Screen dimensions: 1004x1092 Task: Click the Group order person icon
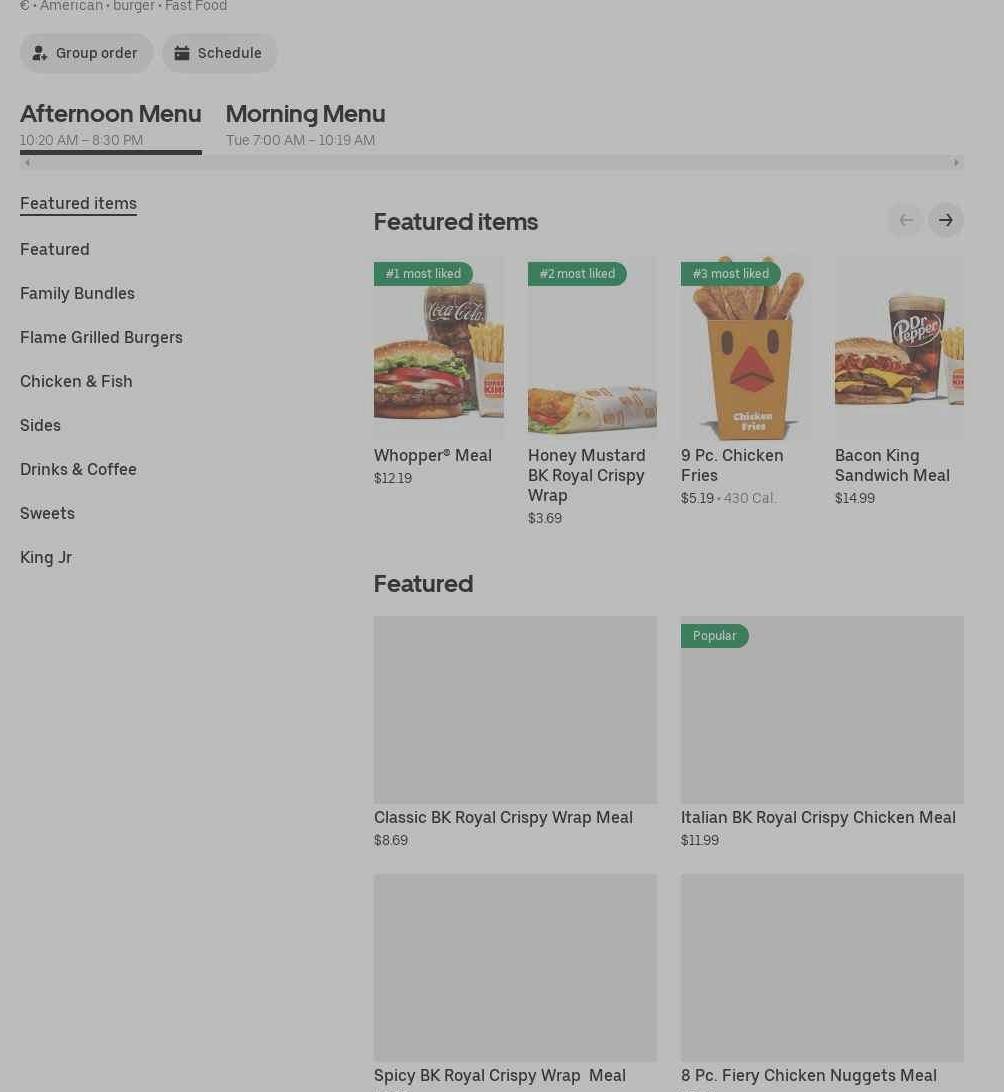click(40, 53)
